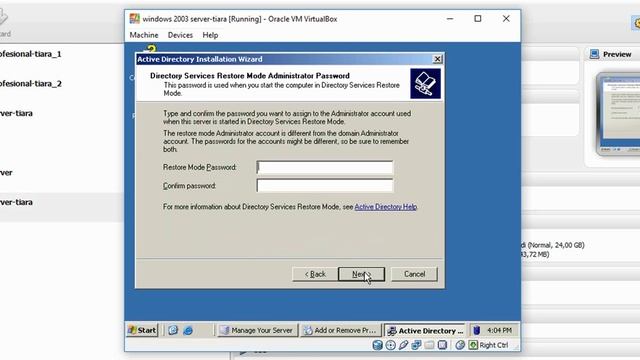The image size is (640, 360).
Task: Focus the Confirm password field
Action: (x=325, y=186)
